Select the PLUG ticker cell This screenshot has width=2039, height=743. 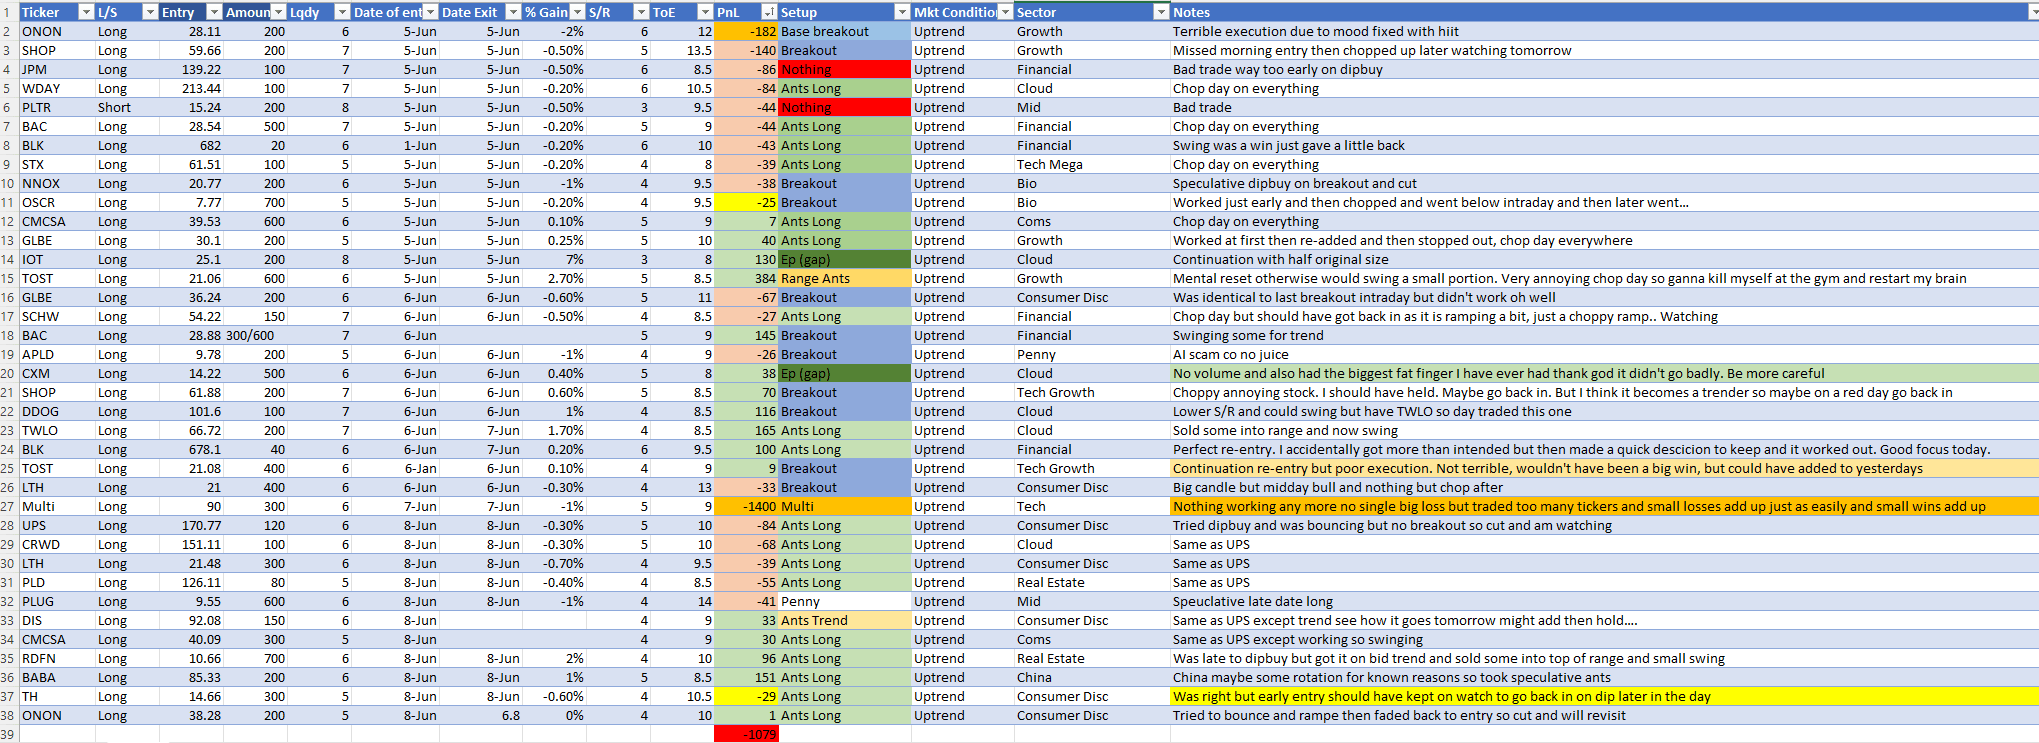pyautogui.click(x=57, y=601)
